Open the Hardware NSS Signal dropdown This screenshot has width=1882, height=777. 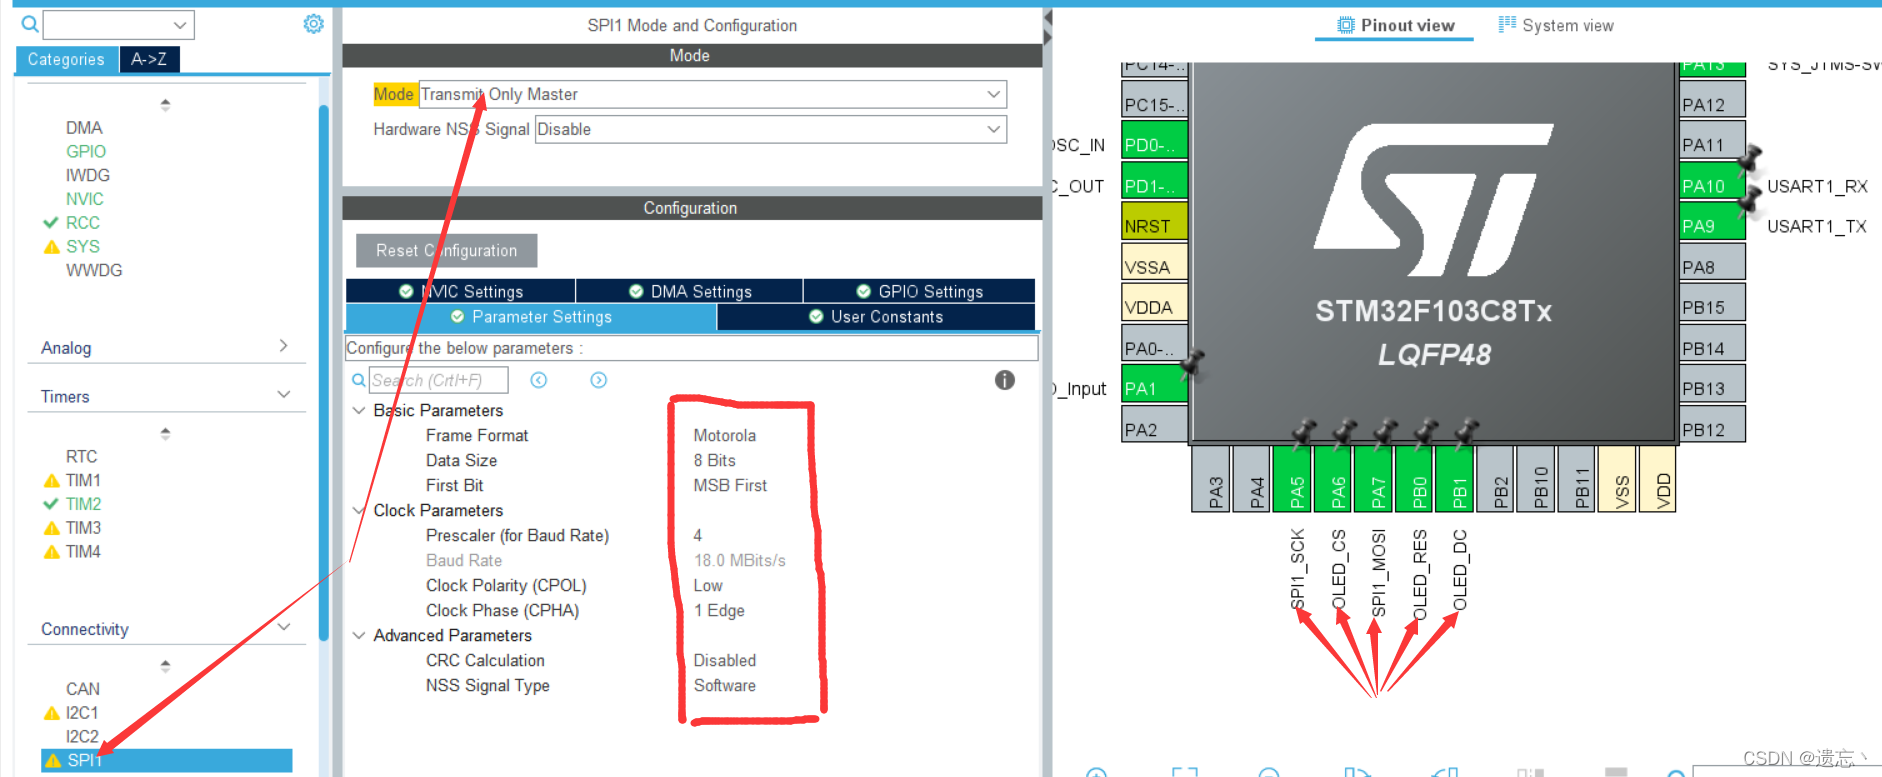click(x=771, y=129)
